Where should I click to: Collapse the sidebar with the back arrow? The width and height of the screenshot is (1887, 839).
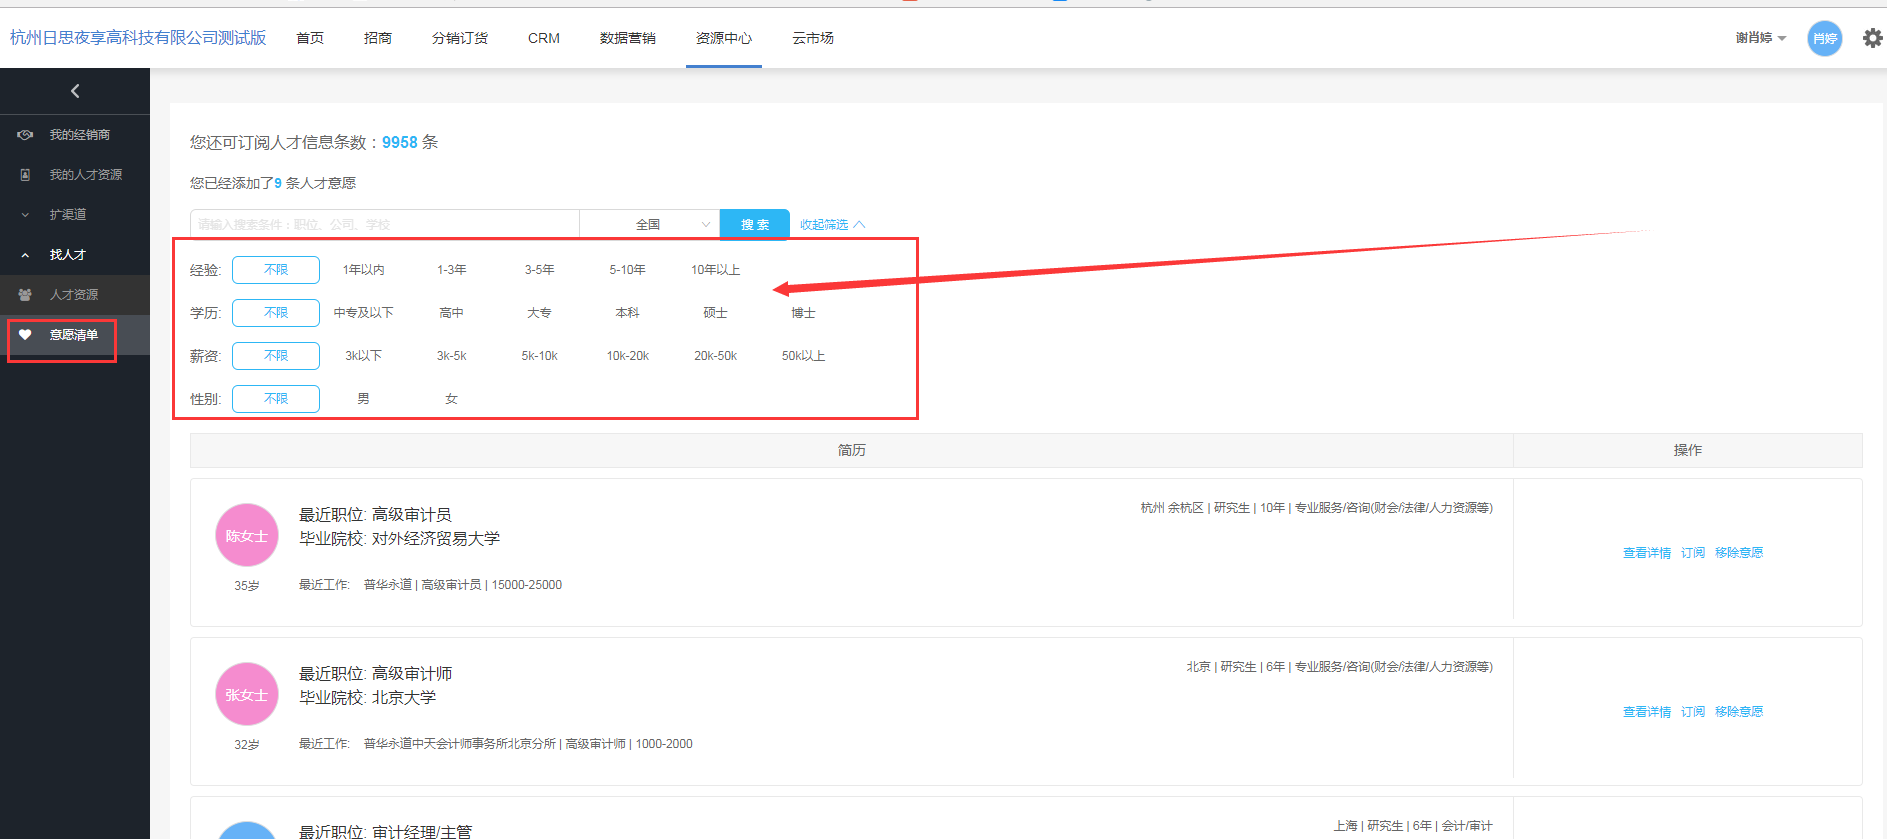[75, 91]
